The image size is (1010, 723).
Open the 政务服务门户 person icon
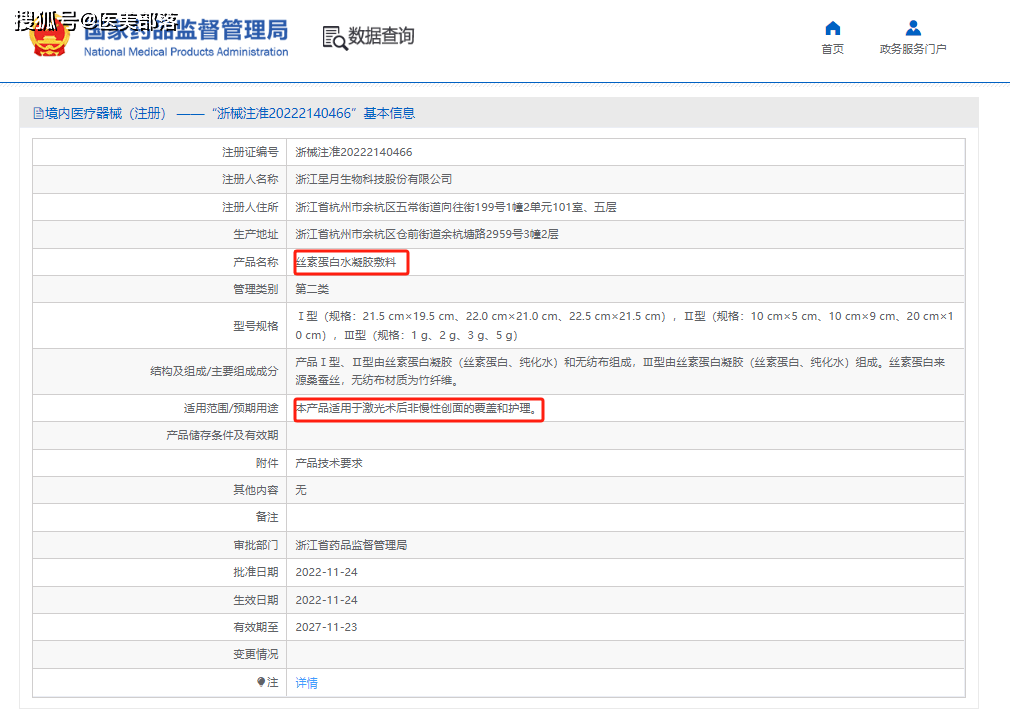coord(912,28)
